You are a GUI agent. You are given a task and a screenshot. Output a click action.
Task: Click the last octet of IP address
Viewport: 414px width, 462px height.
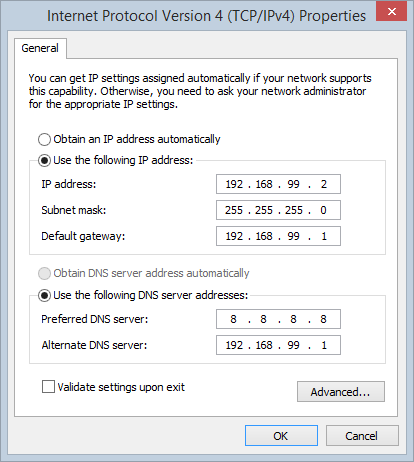(x=324, y=184)
